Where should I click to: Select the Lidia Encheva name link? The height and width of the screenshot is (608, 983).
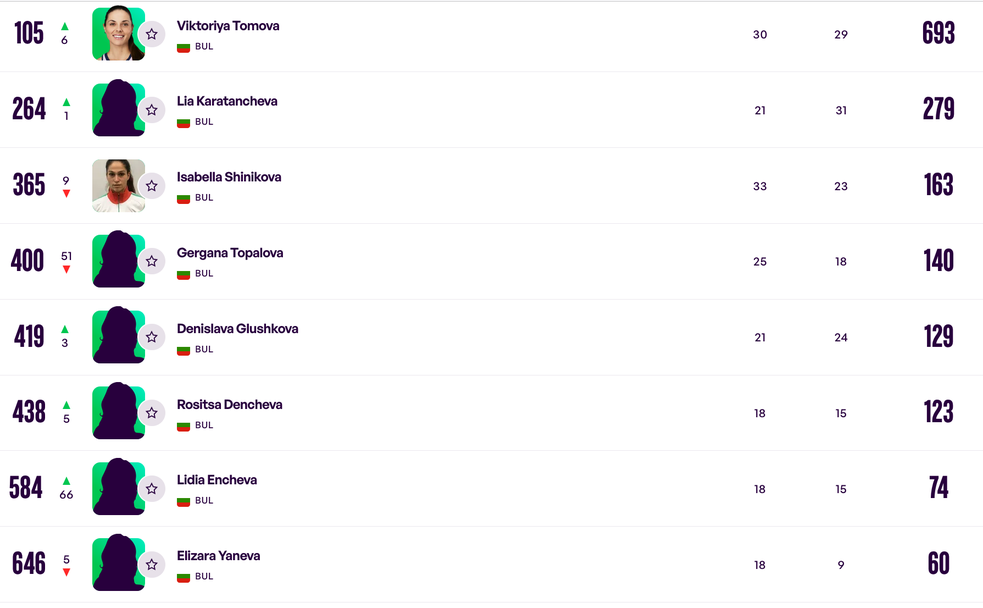tap(217, 480)
